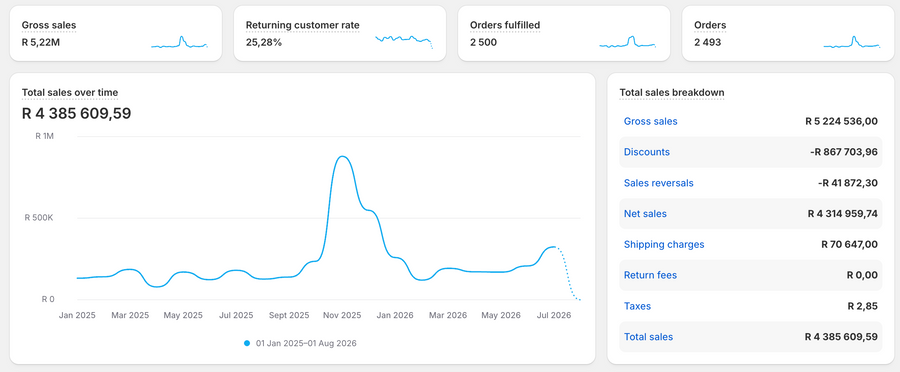
Task: Click the Nov 2025 peak on sales line
Action: [x=342, y=156]
